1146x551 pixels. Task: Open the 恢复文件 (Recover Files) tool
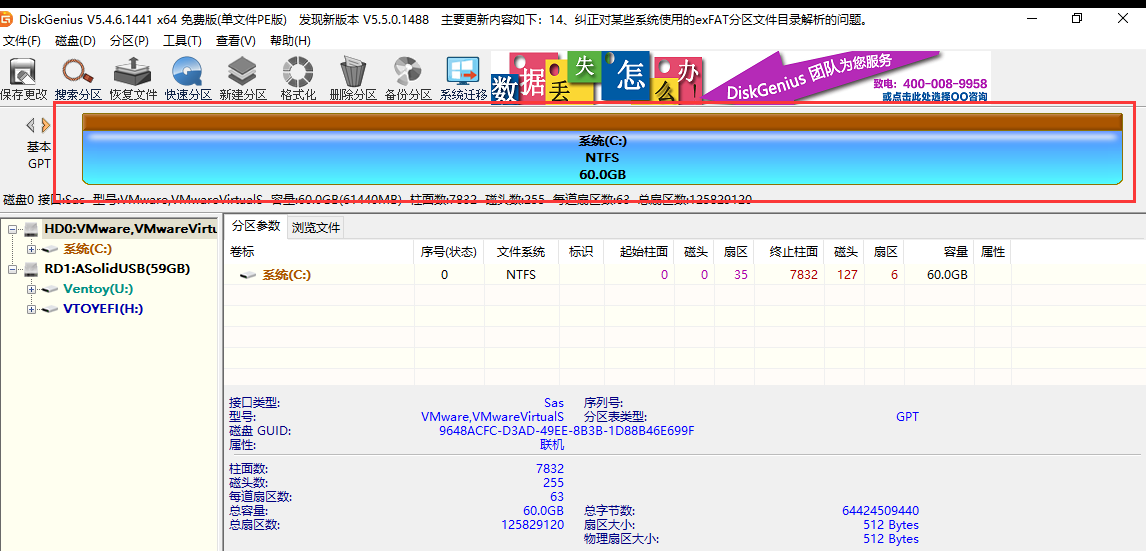(x=132, y=78)
